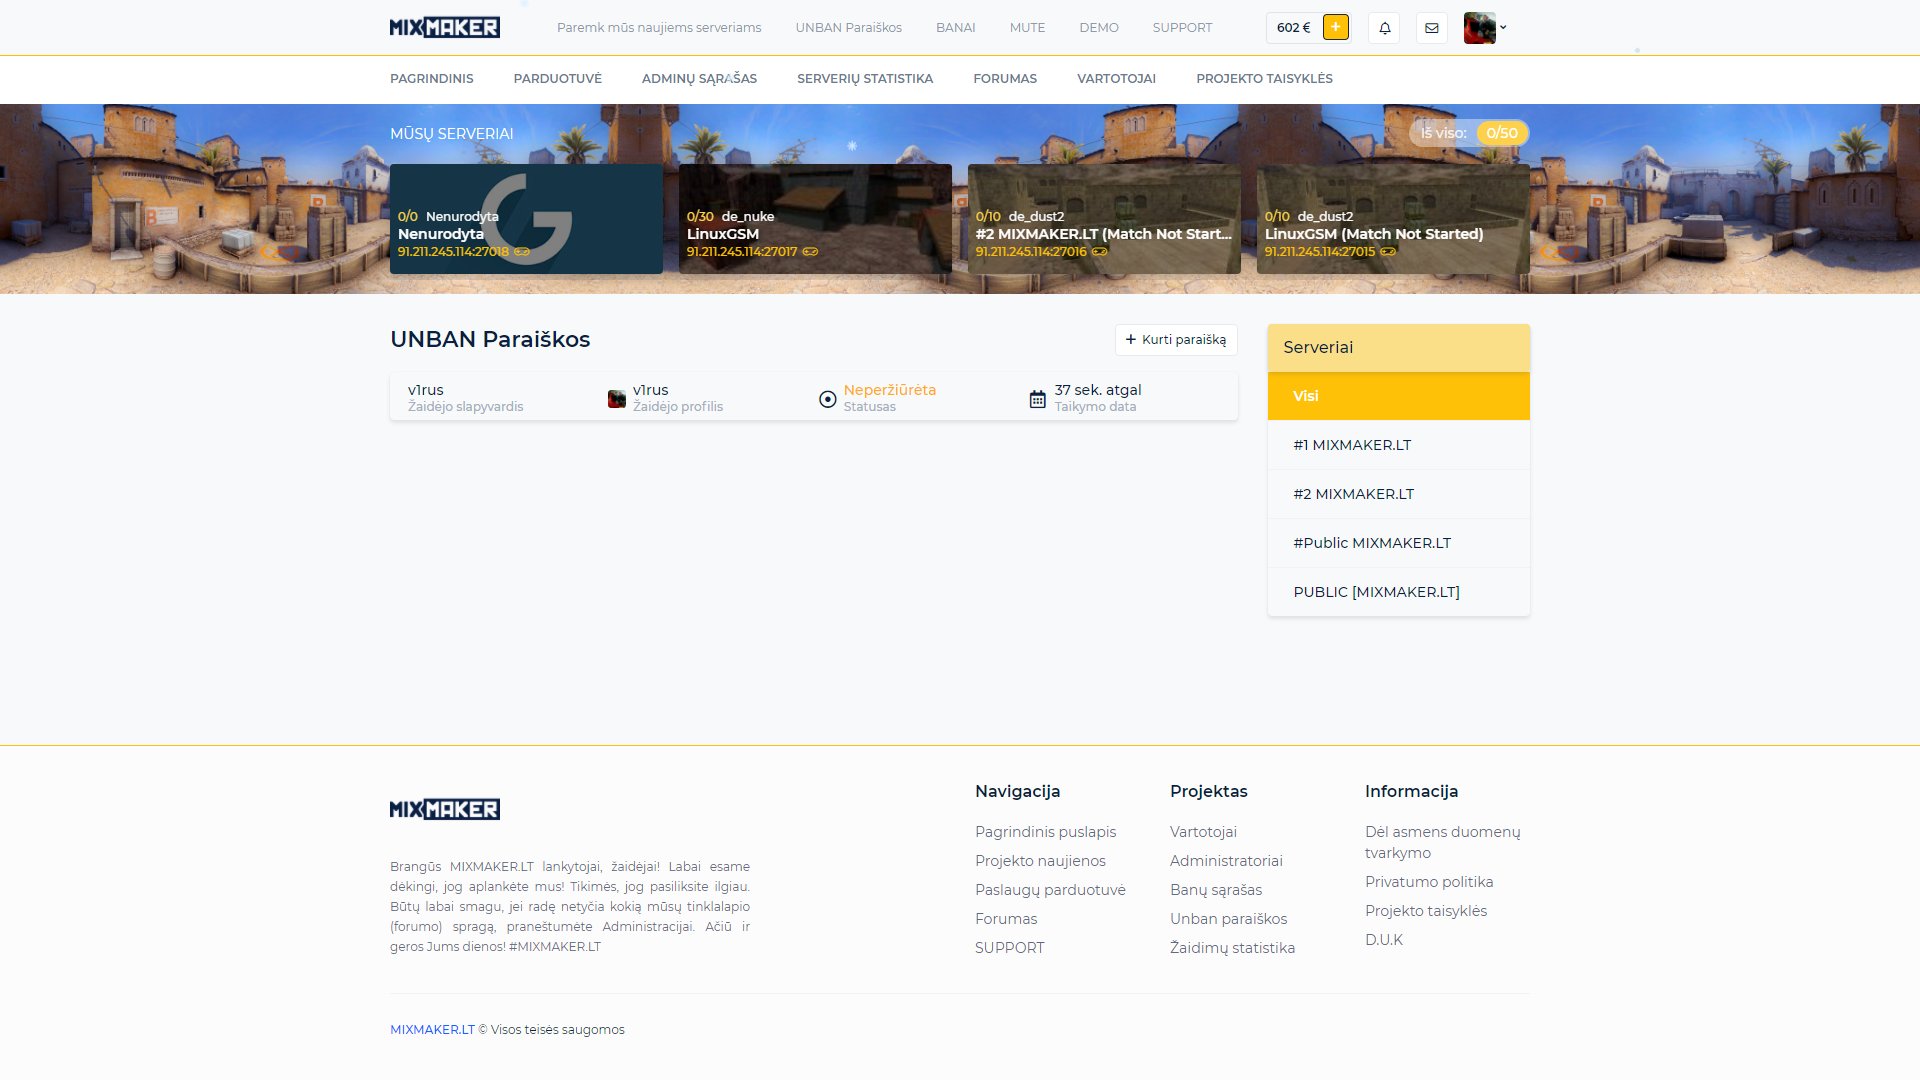This screenshot has width=1920, height=1080.
Task: Open LinuxGSM (Match Not Started) server card
Action: [1393, 219]
